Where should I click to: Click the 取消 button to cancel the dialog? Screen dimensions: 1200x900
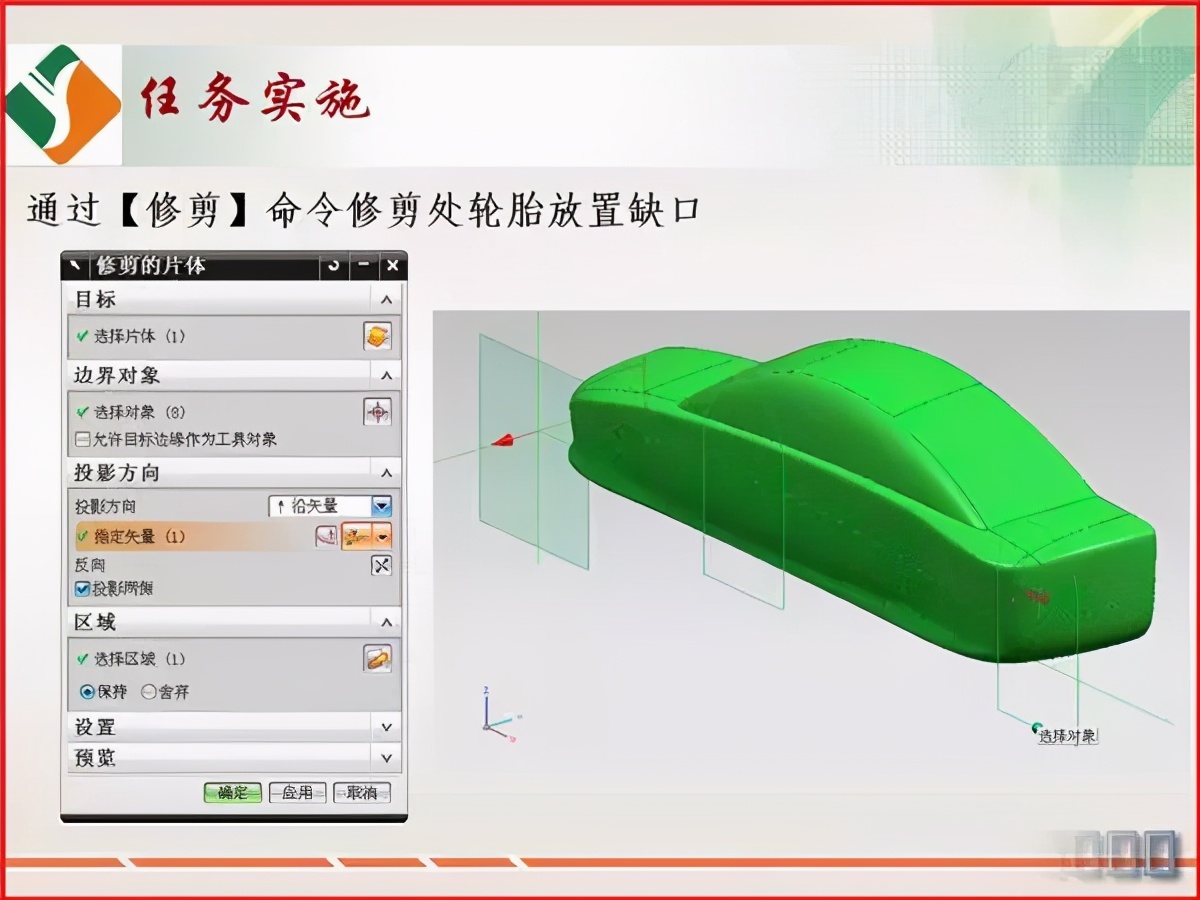tap(360, 791)
